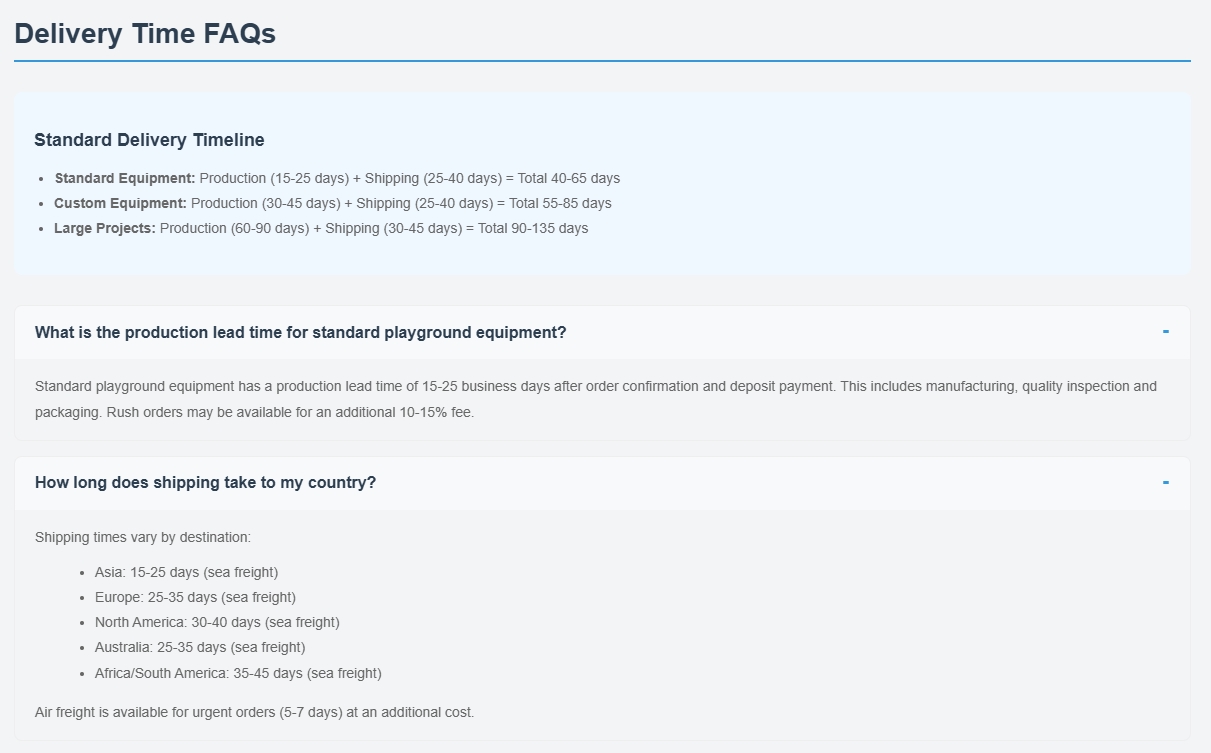
Task: Select the Large Projects timeline entry
Action: [x=321, y=229]
